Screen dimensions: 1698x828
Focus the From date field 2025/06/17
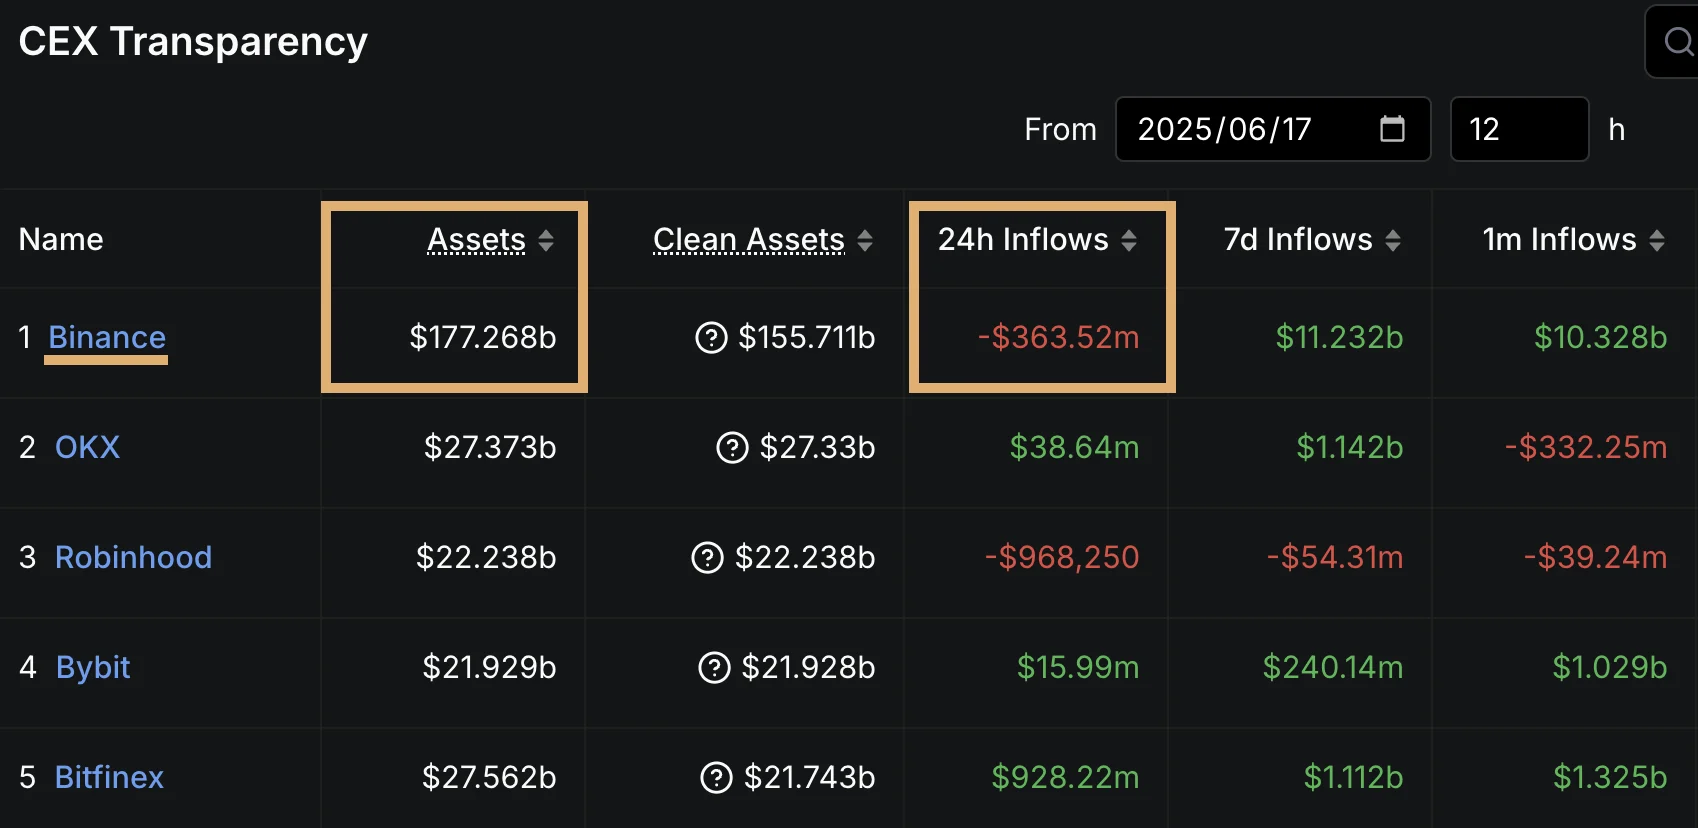tap(1273, 129)
